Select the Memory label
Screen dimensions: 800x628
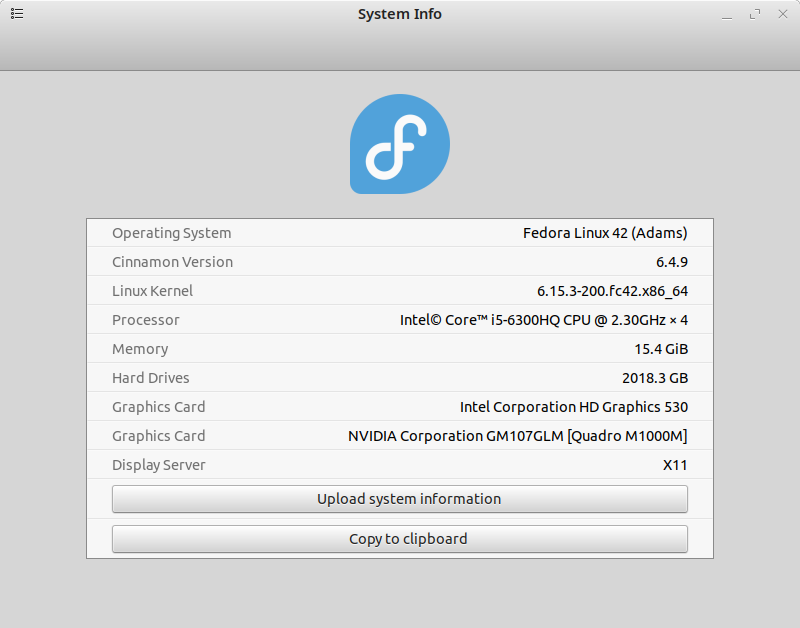[140, 349]
